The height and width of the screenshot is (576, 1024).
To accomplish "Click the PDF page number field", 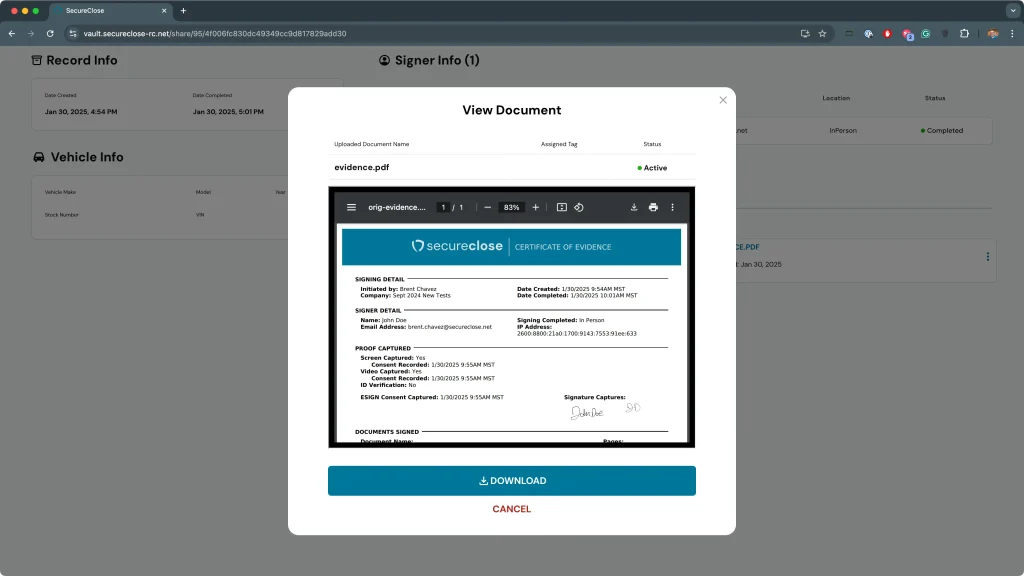I will pos(443,207).
